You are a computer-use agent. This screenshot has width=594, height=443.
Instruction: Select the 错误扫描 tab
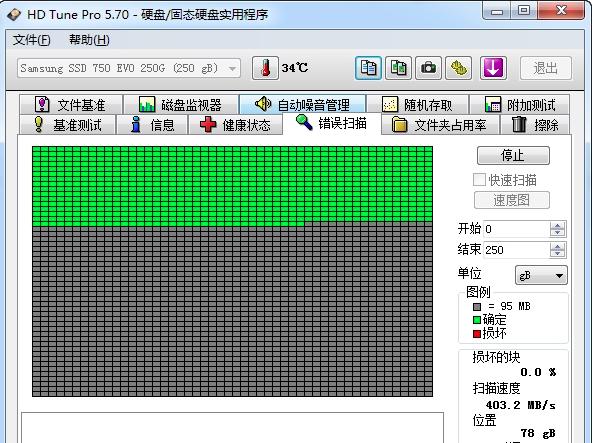[332, 123]
